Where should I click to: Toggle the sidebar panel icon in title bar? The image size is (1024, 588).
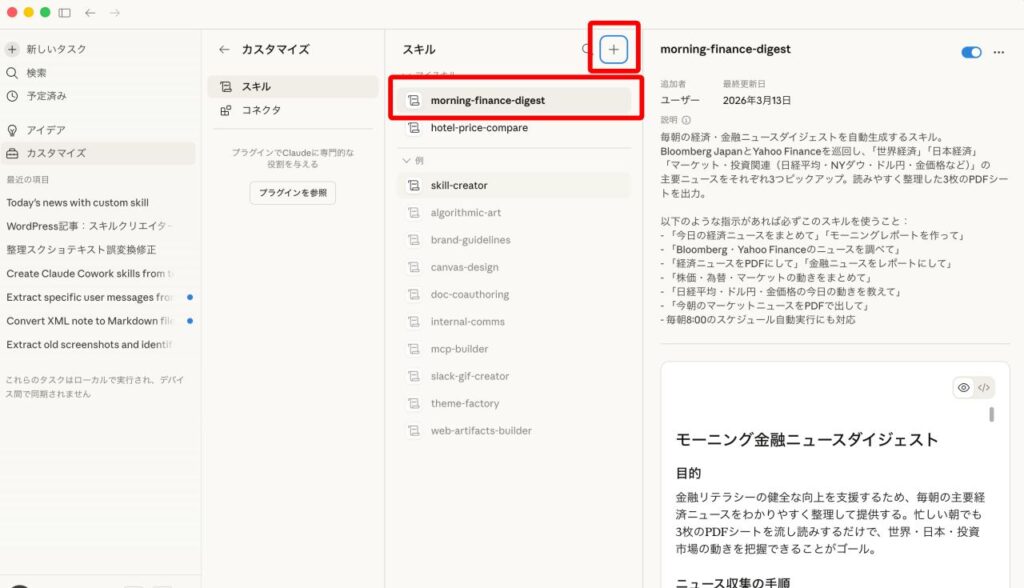[65, 12]
